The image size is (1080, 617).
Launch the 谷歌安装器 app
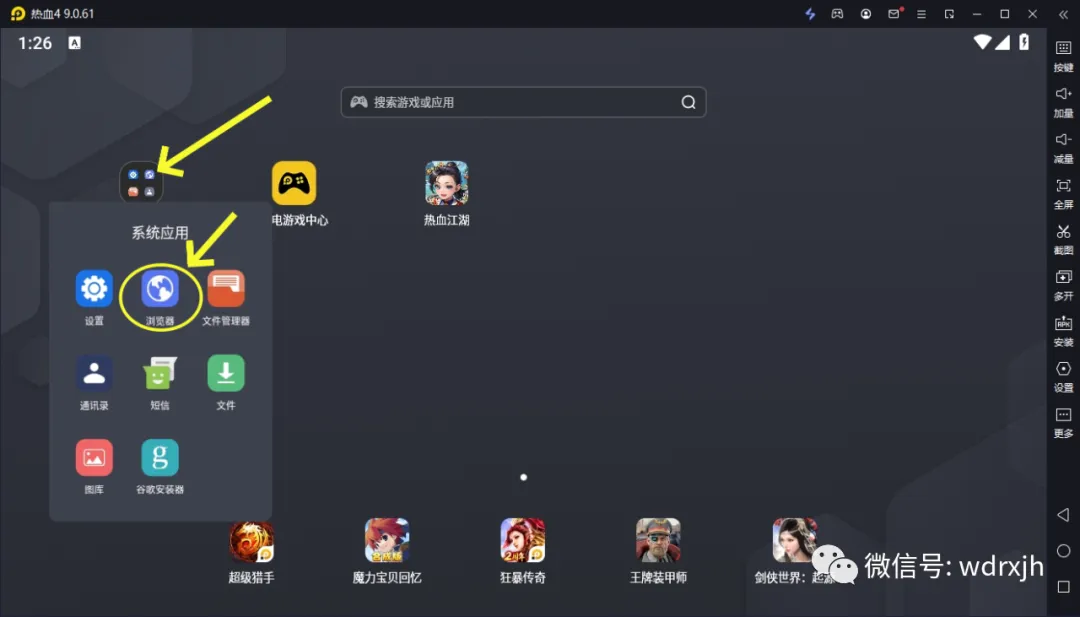(160, 458)
